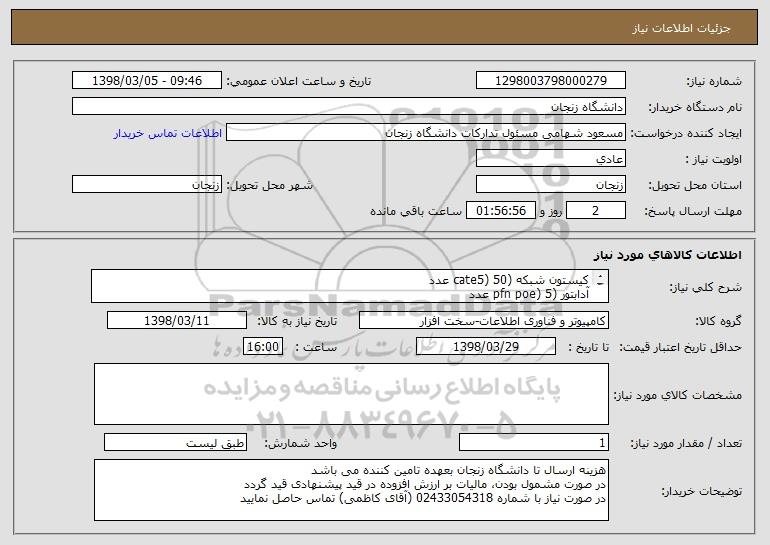Click the remaining time field 01:56:56
Image resolution: width=770 pixels, height=545 pixels.
500,211
